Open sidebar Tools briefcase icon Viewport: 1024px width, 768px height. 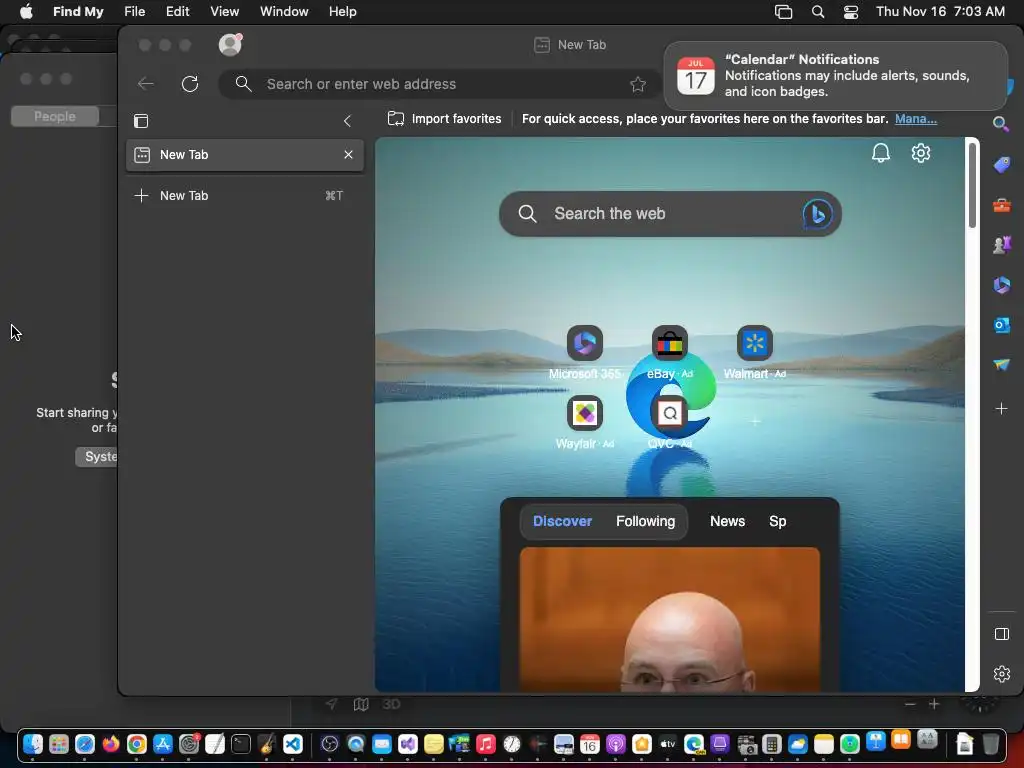coord(1001,206)
